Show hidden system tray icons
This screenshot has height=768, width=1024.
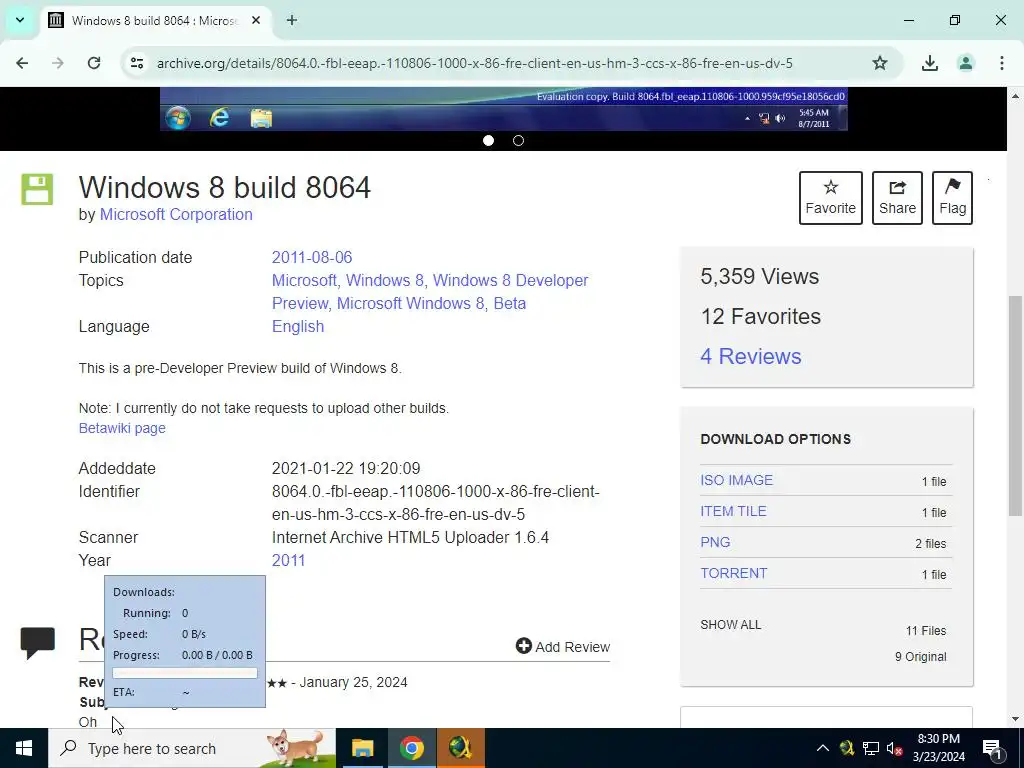pyautogui.click(x=823, y=748)
